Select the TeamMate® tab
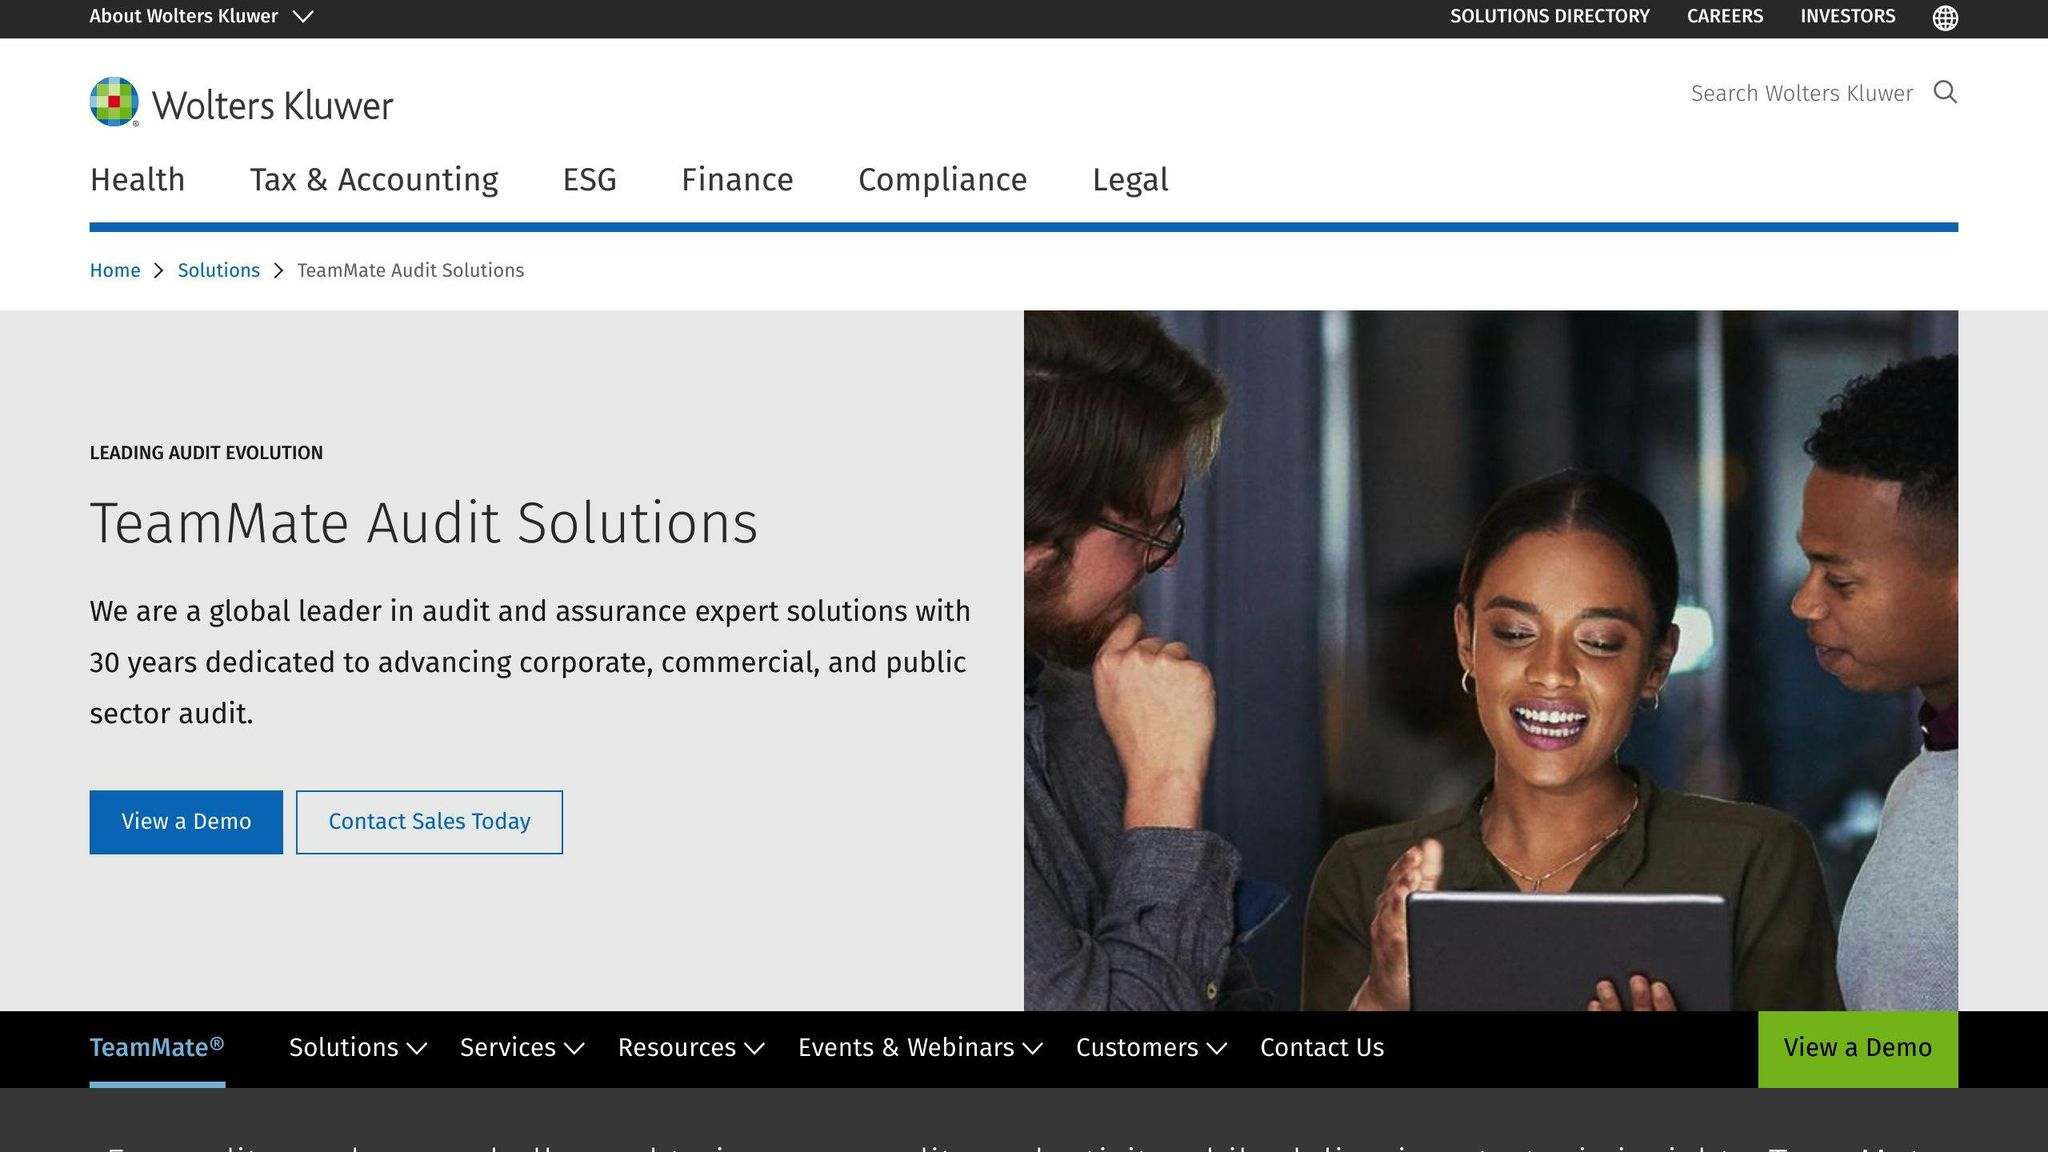Screen dimensions: 2048x1152 [x=156, y=1047]
